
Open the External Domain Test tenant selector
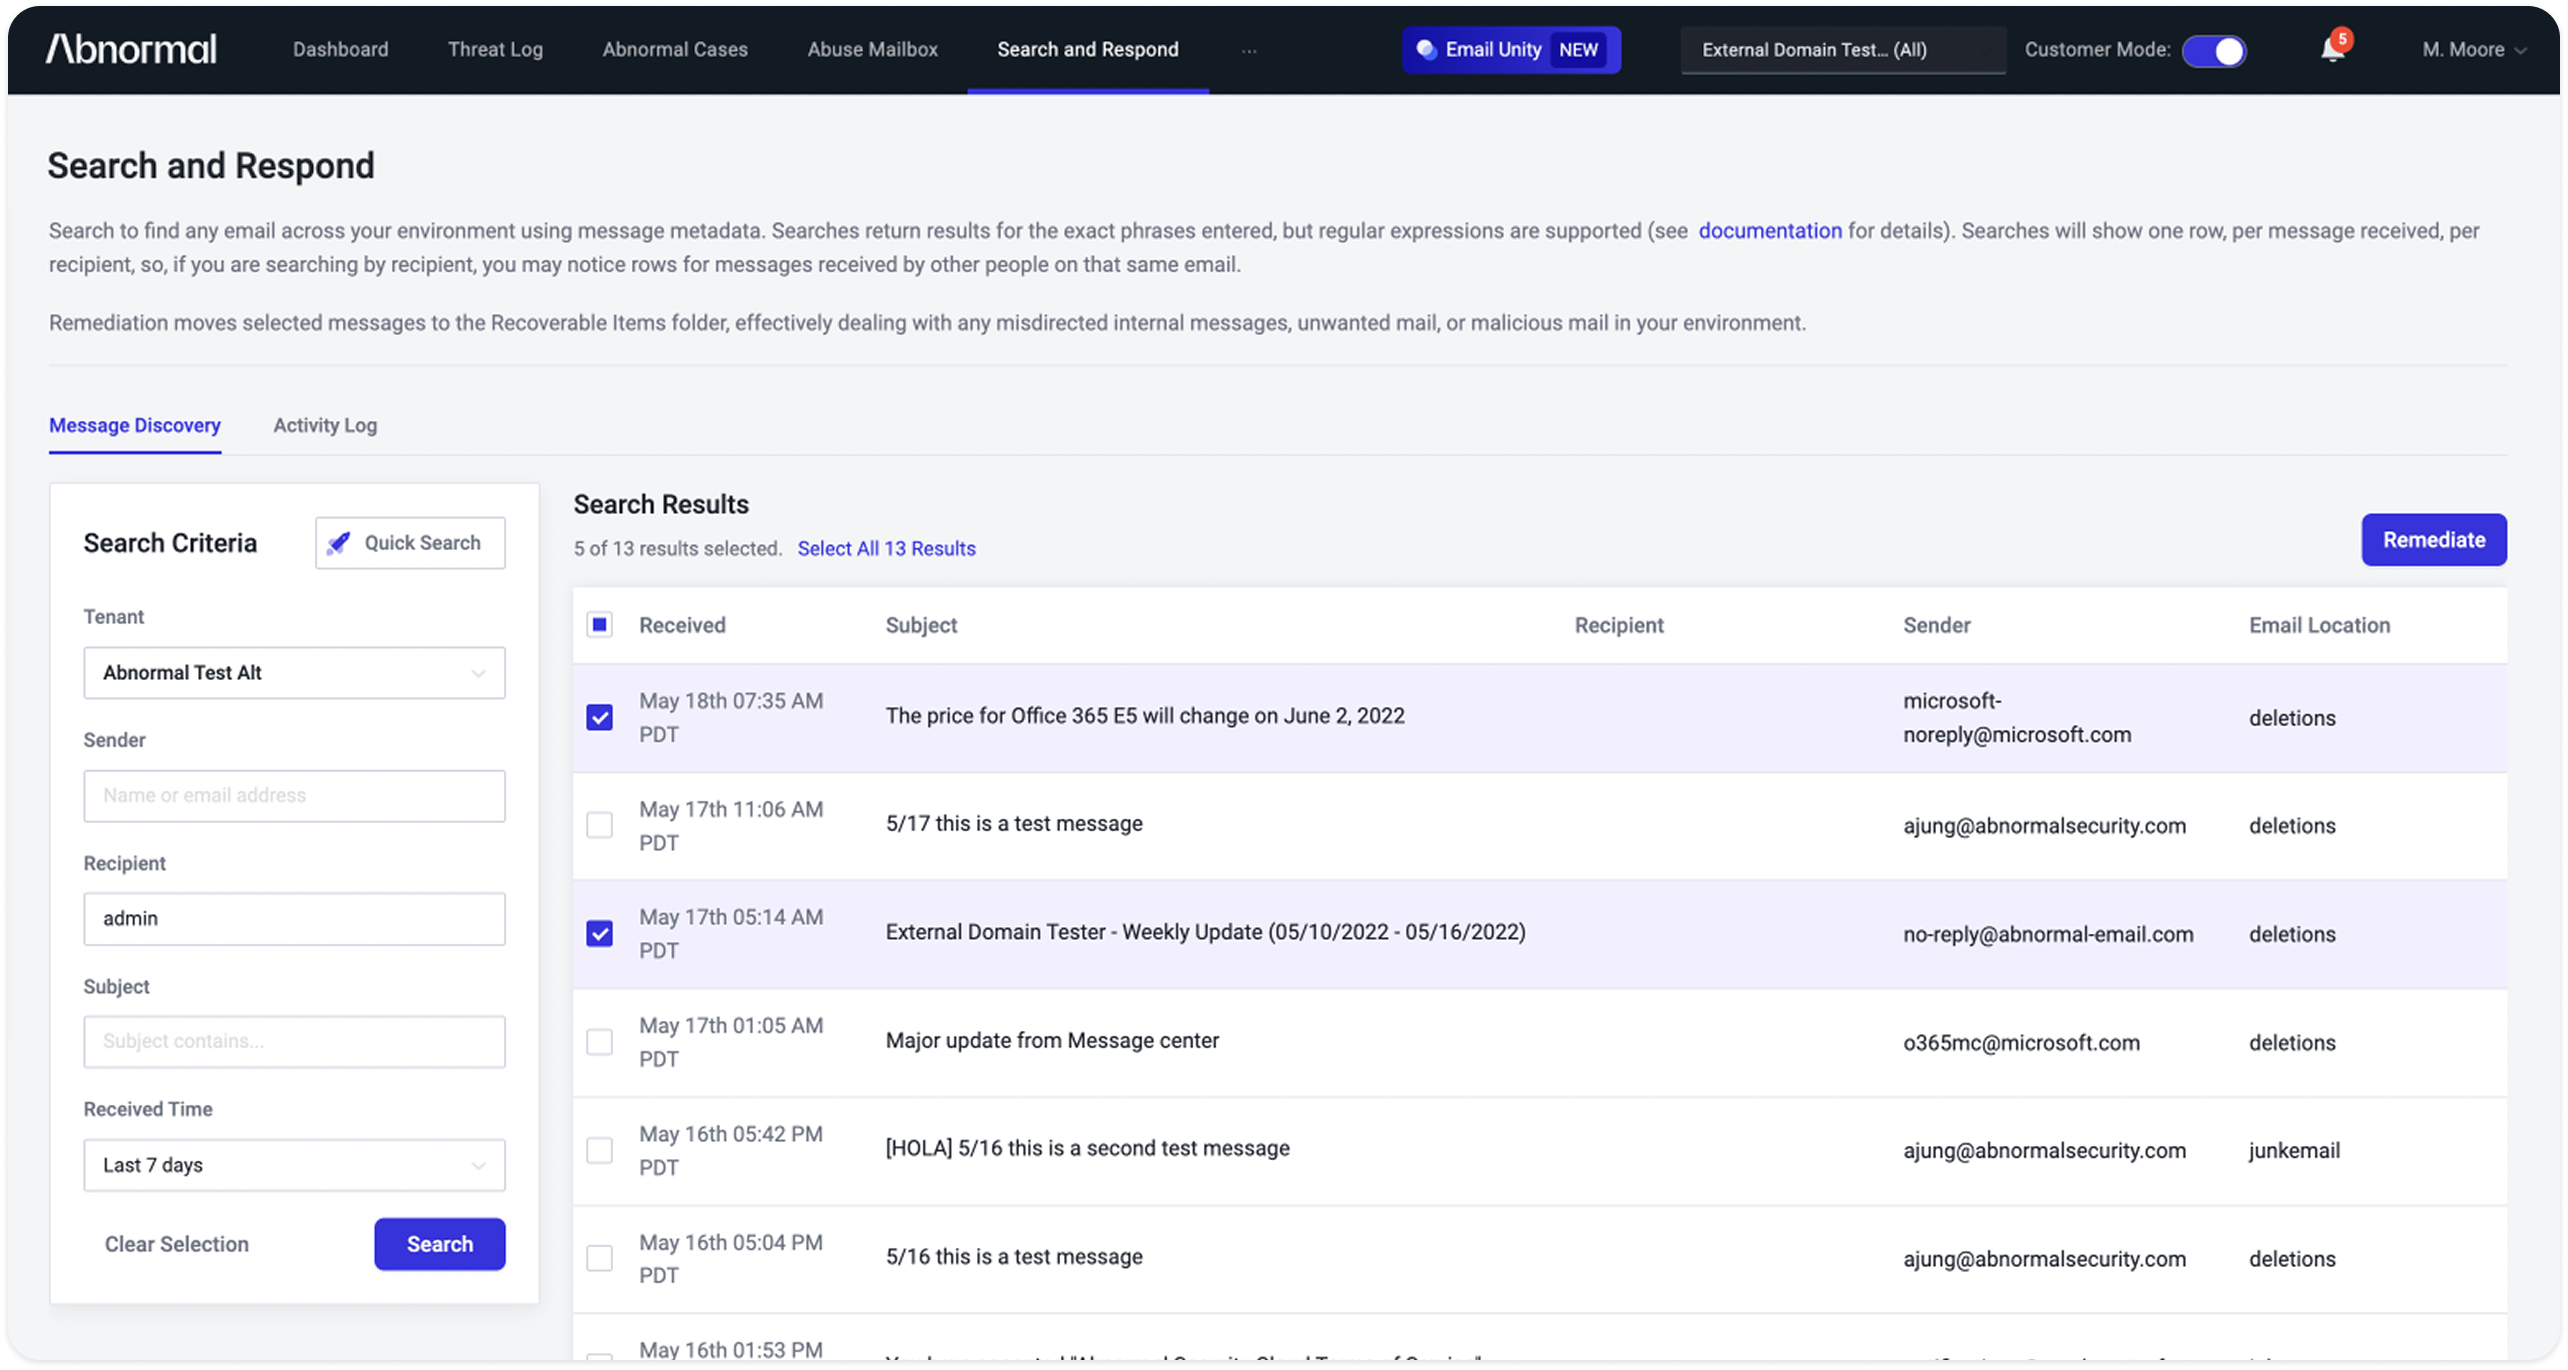pyautogui.click(x=1842, y=50)
